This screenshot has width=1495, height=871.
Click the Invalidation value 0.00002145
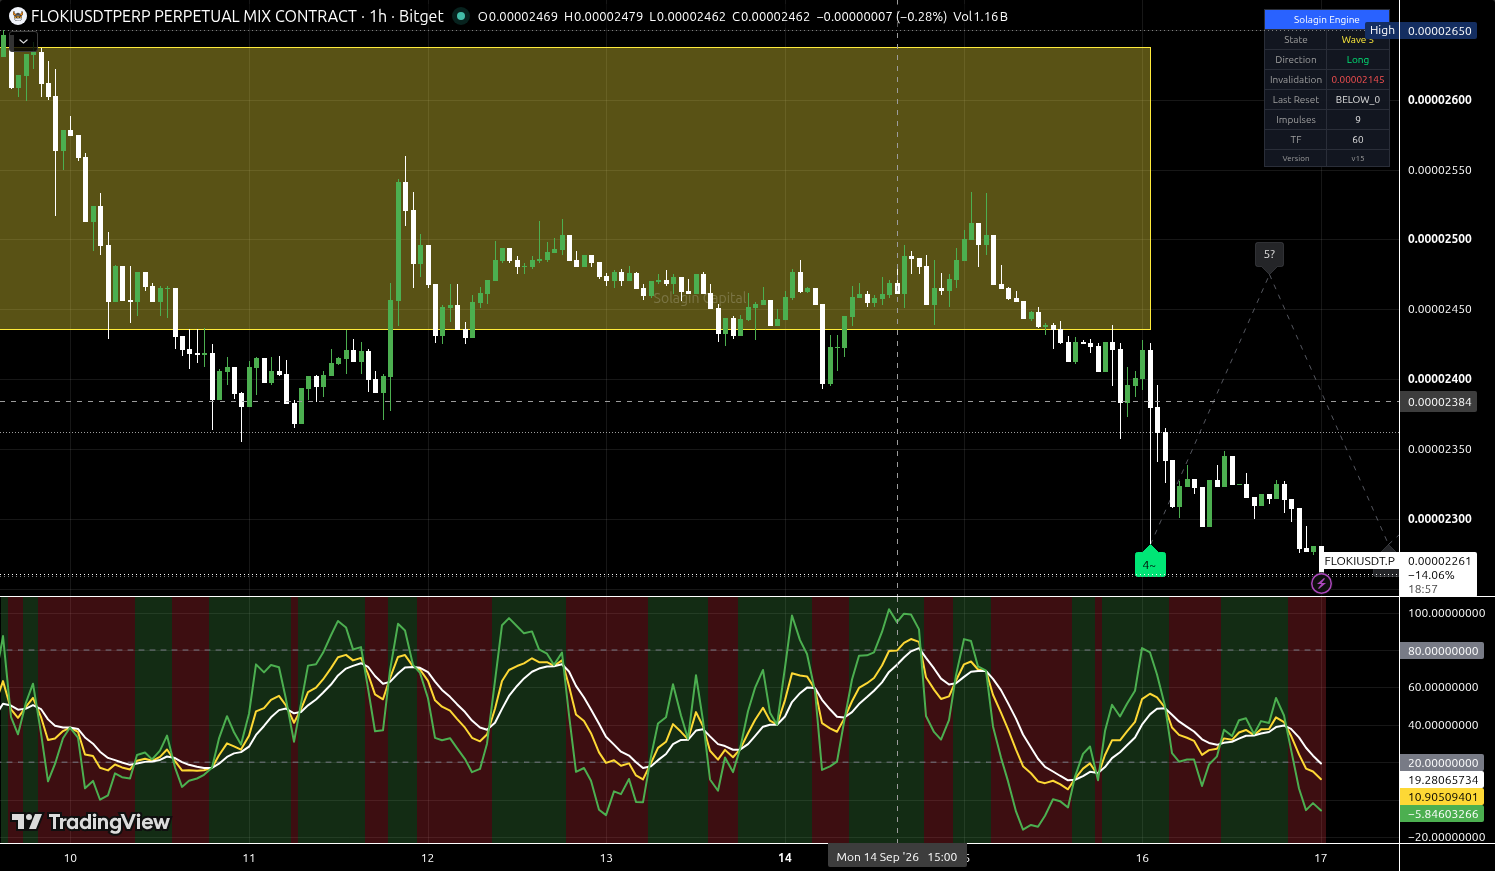(x=1358, y=80)
